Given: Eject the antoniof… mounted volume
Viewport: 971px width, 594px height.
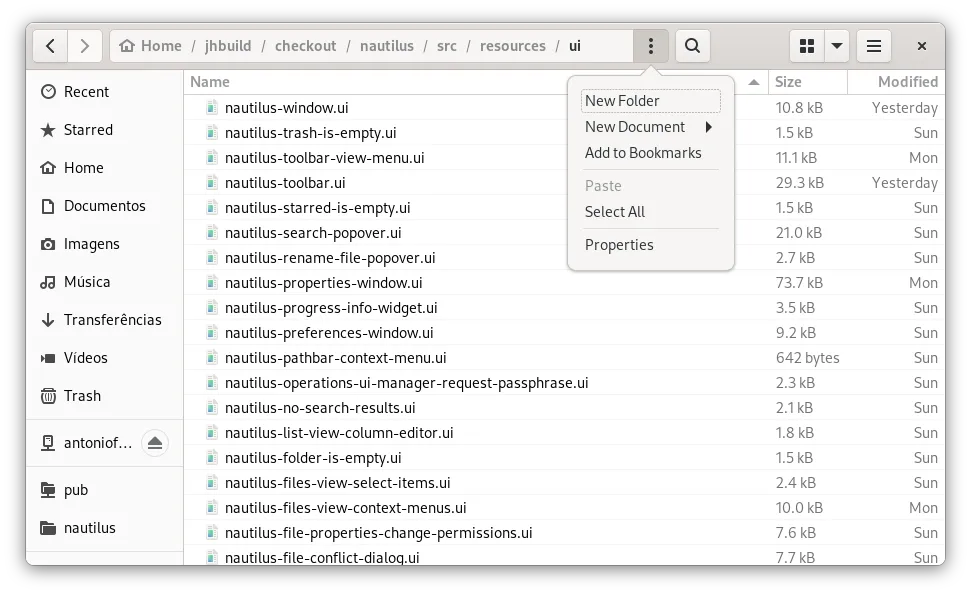Looking at the screenshot, I should 154,443.
